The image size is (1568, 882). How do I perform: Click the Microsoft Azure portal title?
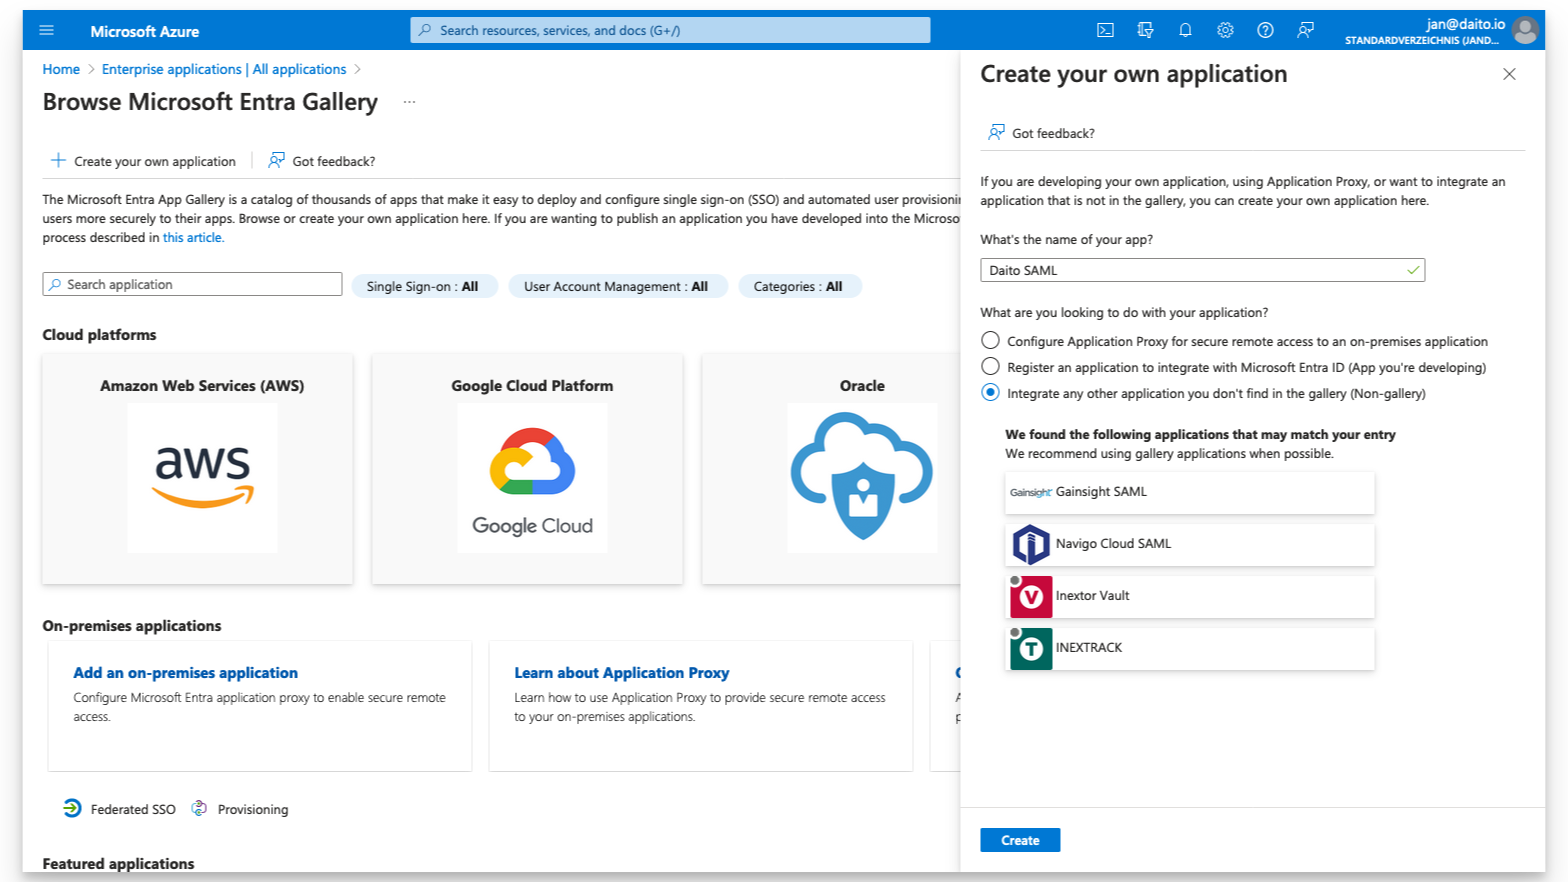144,31
